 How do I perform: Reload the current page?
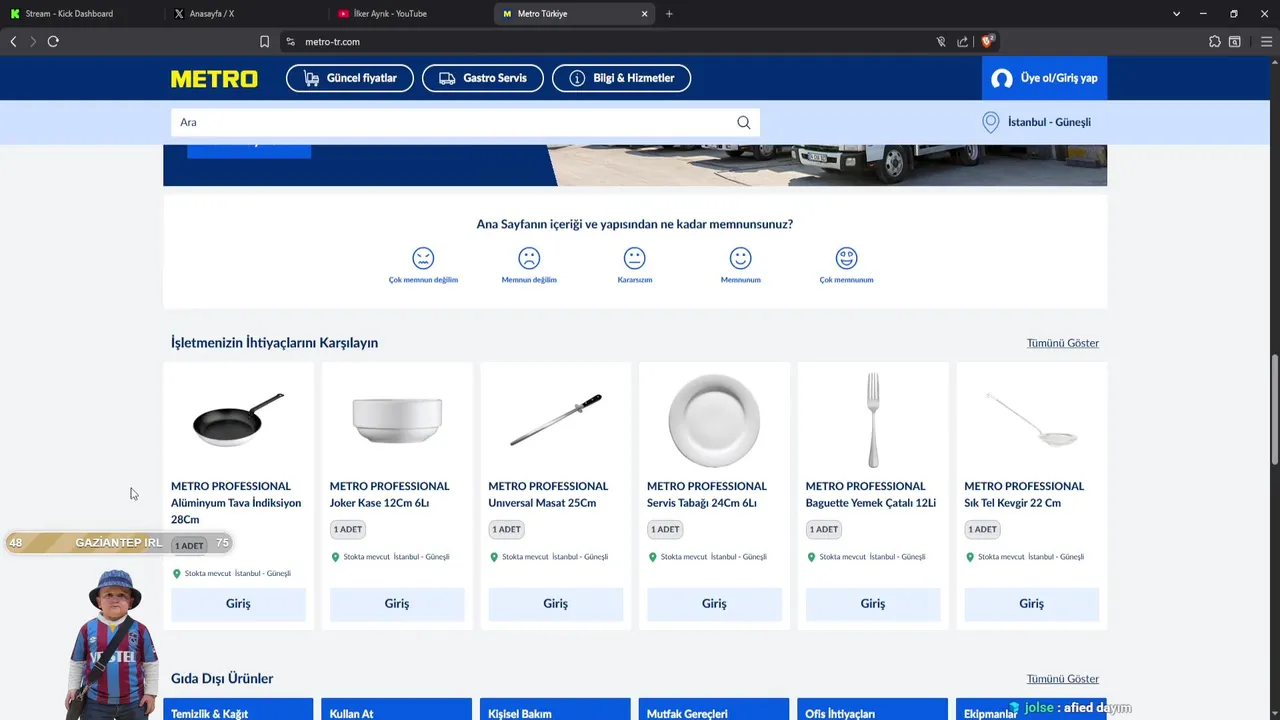pyautogui.click(x=53, y=41)
